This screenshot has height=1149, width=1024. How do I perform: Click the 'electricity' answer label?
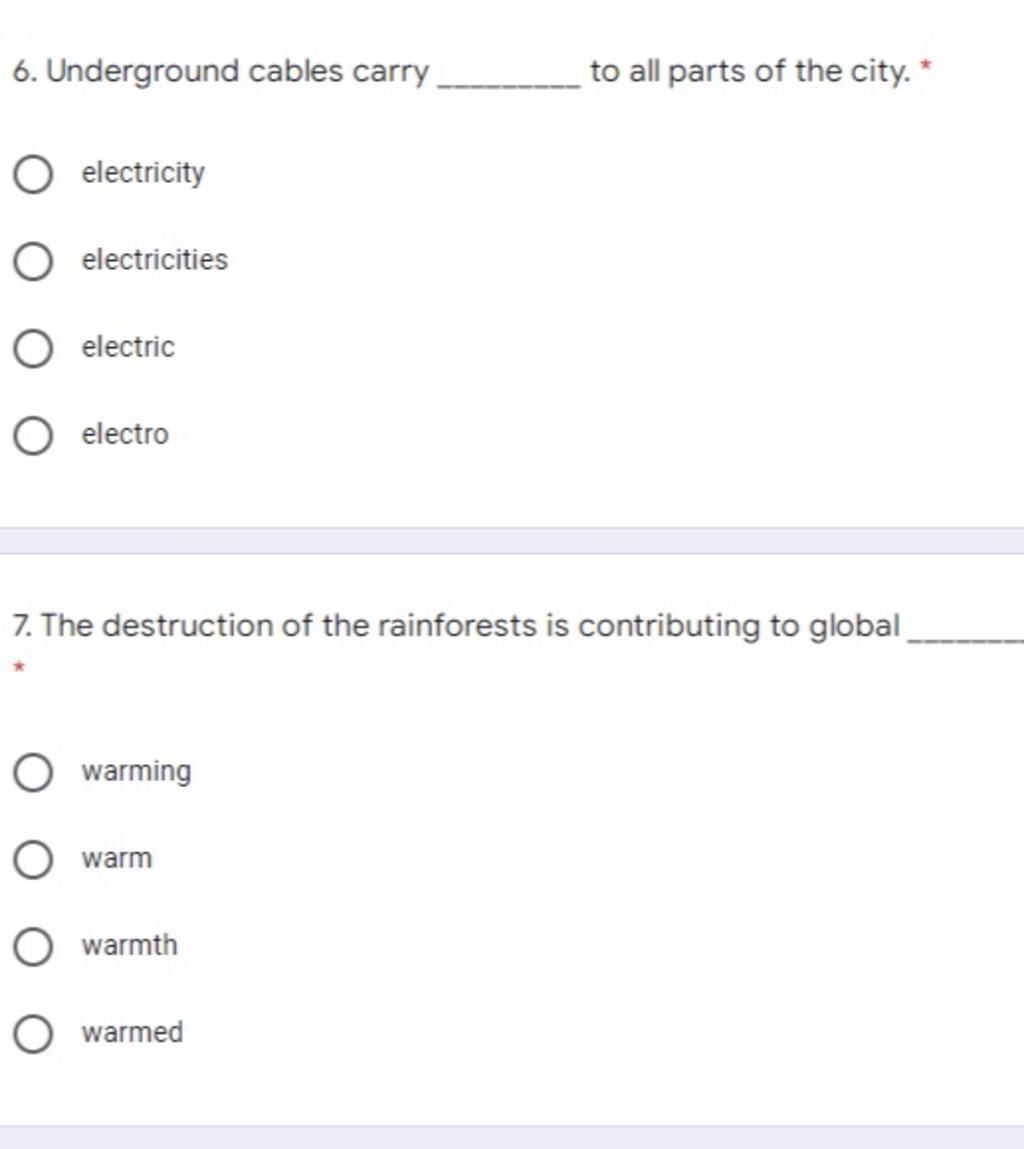143,174
